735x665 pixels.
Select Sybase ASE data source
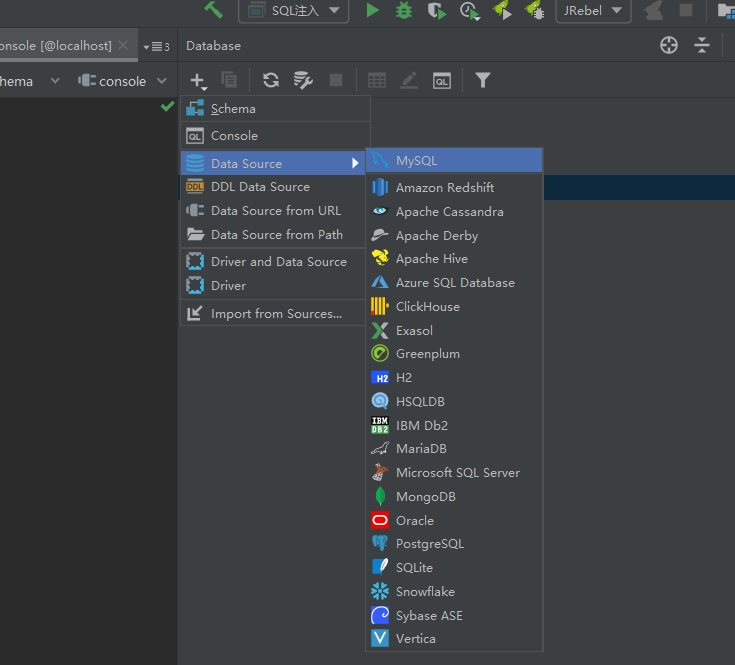coord(454,615)
